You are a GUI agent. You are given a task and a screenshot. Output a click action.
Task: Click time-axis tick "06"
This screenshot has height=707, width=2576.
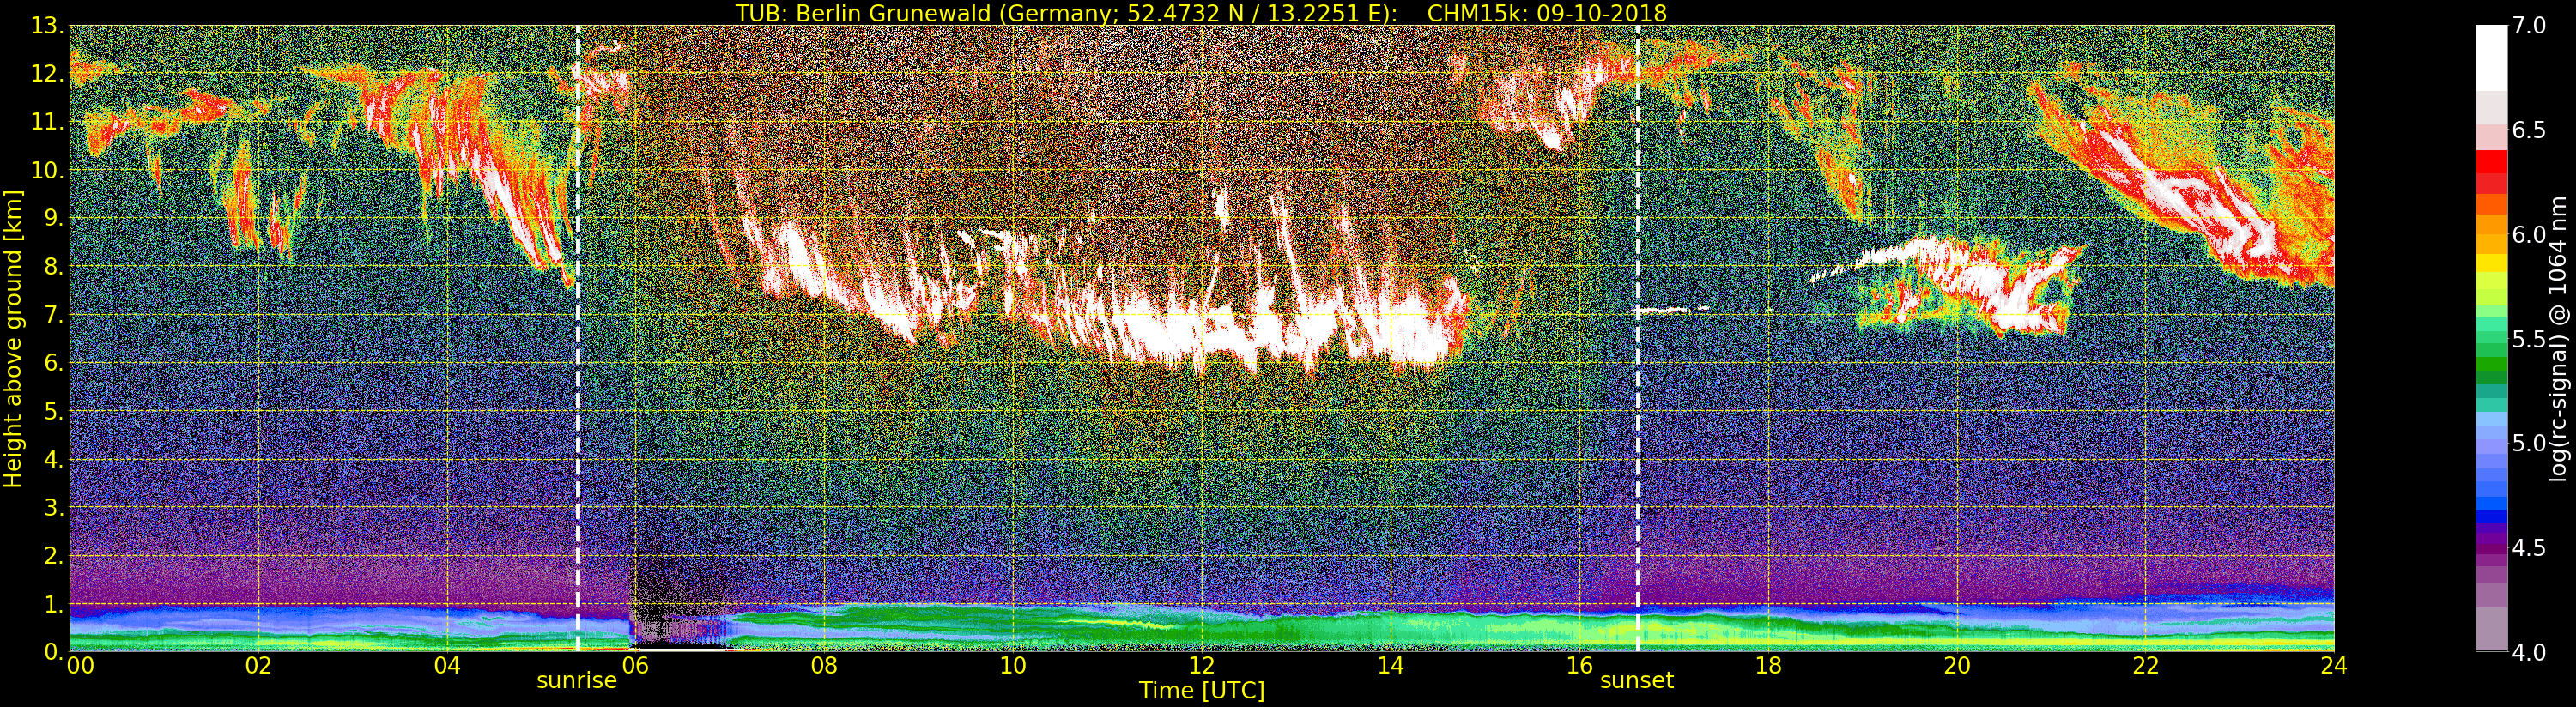(636, 666)
